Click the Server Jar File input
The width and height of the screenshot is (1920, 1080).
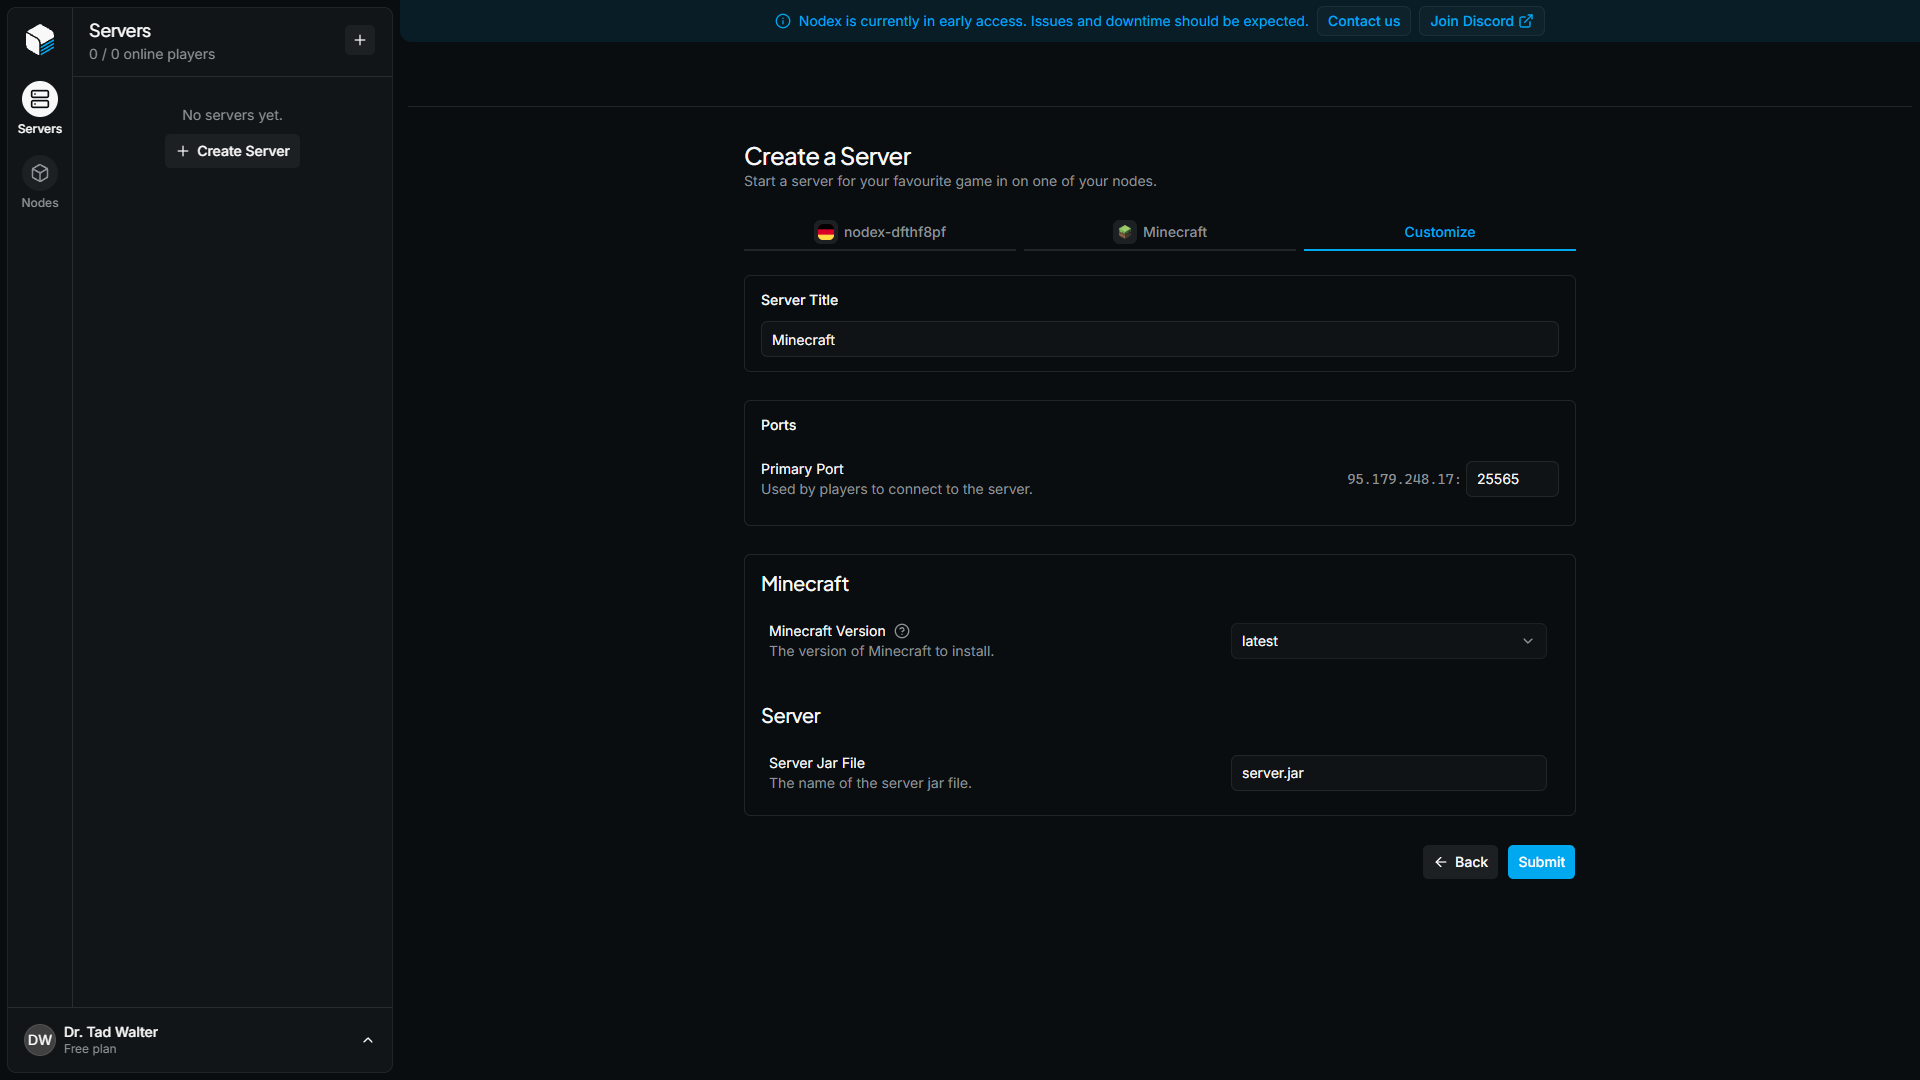1388,773
